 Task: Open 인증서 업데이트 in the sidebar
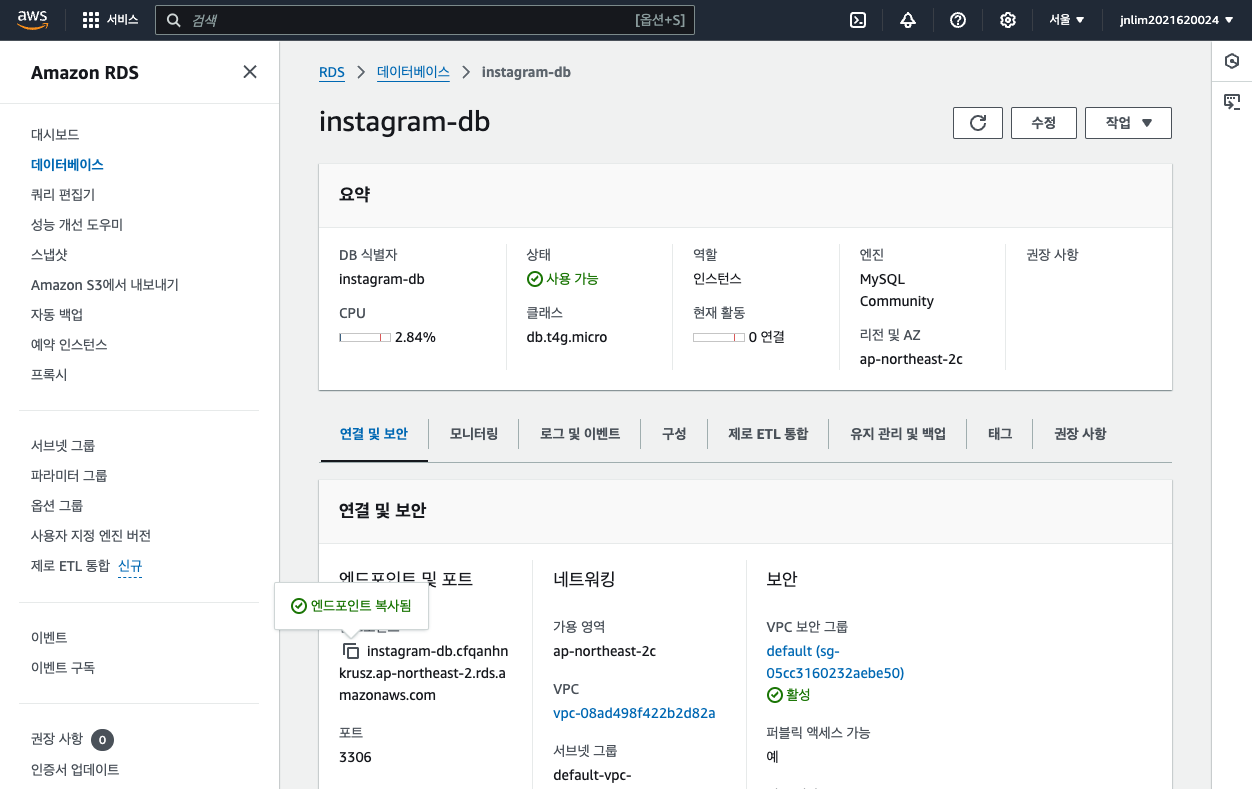click(75, 769)
